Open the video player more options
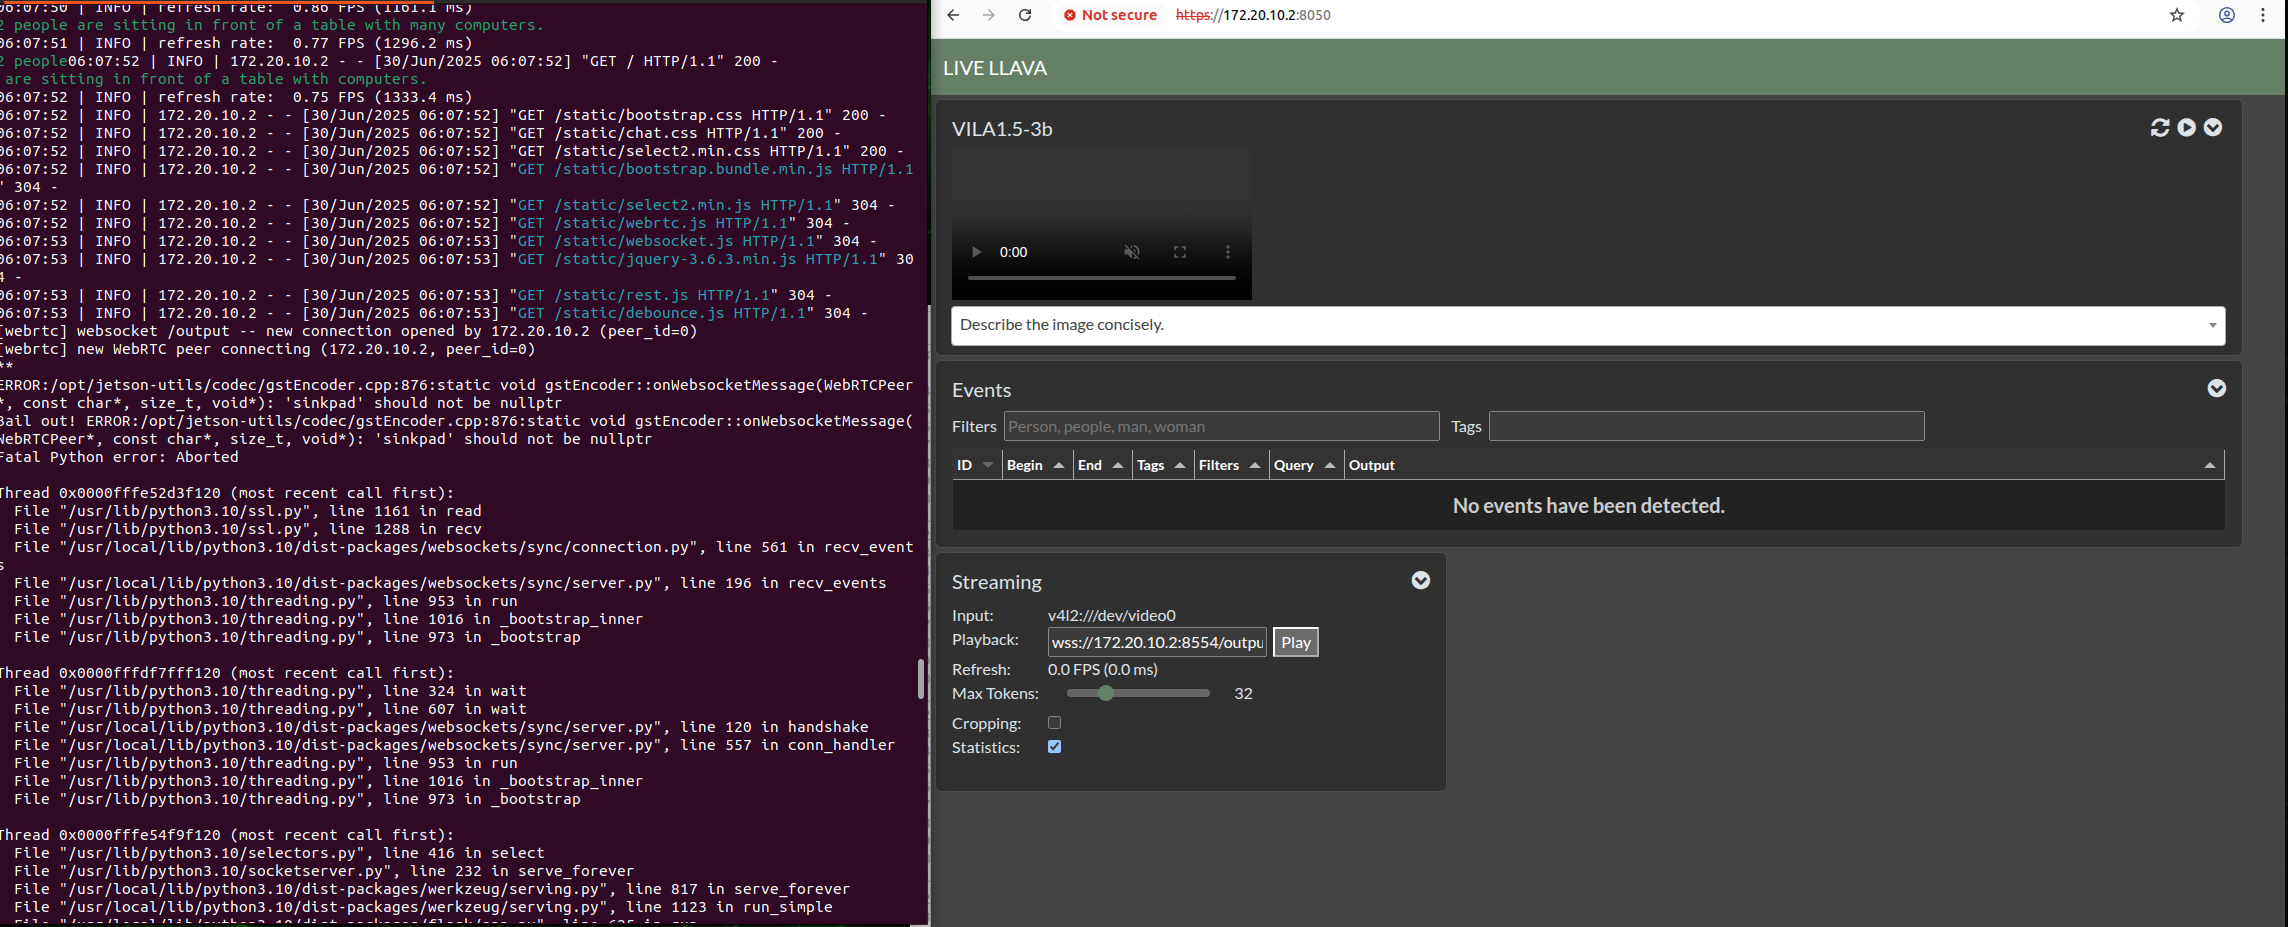 coord(1228,252)
